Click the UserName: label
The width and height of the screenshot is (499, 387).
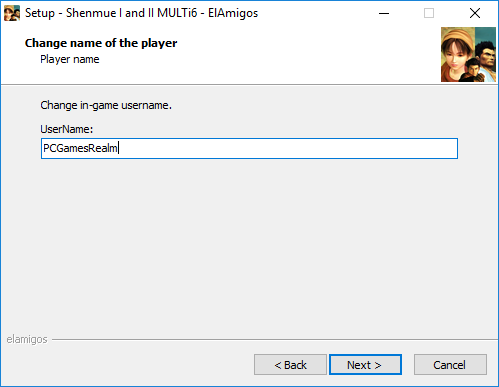[x=67, y=129]
